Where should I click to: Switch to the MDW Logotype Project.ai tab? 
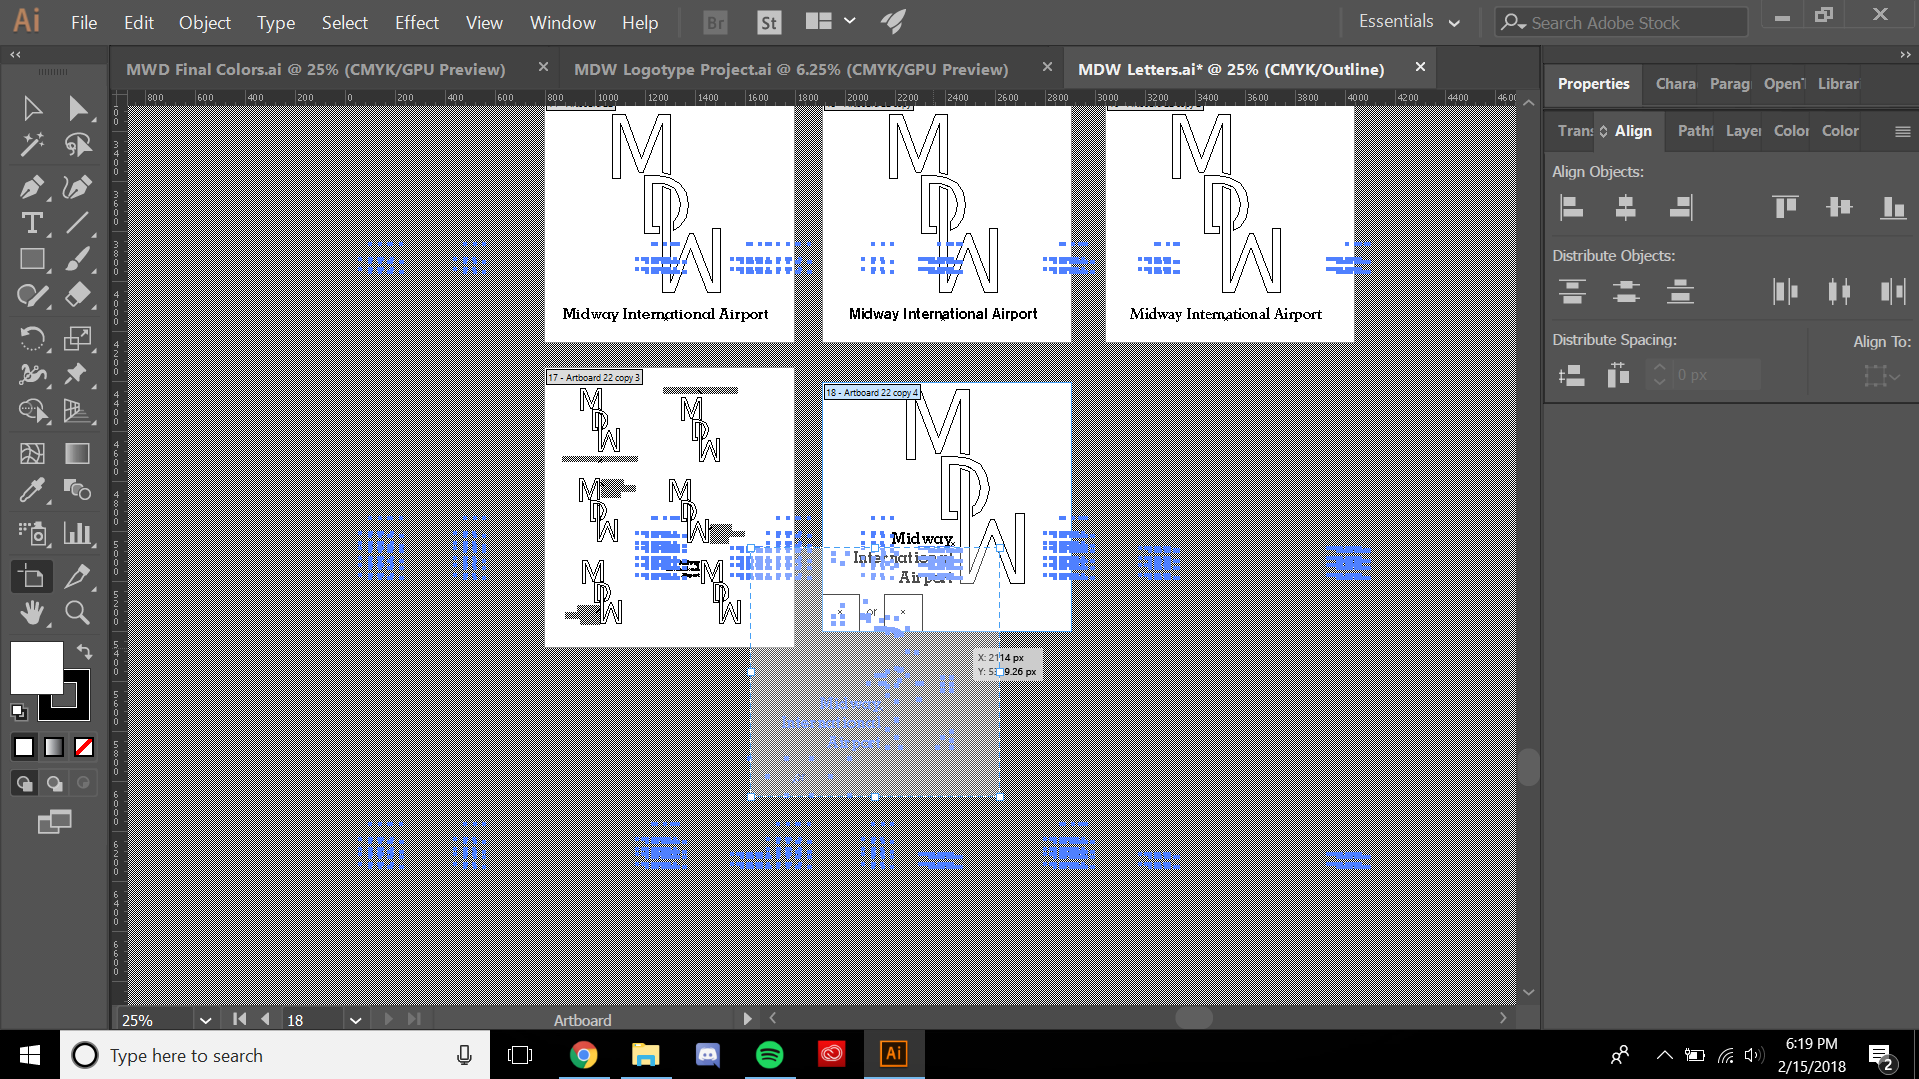[790, 69]
